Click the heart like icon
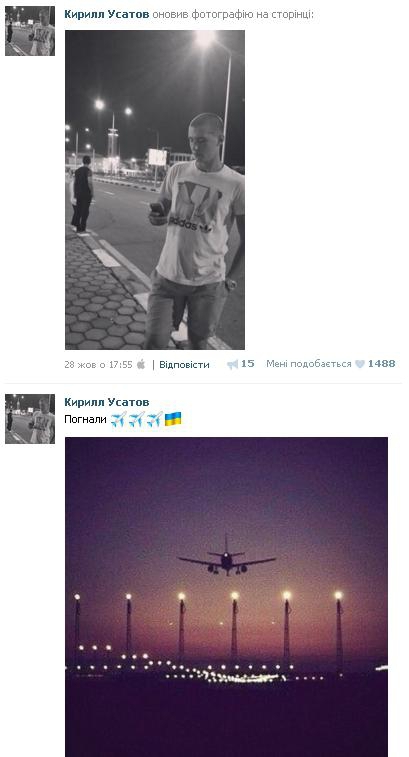 click(x=360, y=364)
